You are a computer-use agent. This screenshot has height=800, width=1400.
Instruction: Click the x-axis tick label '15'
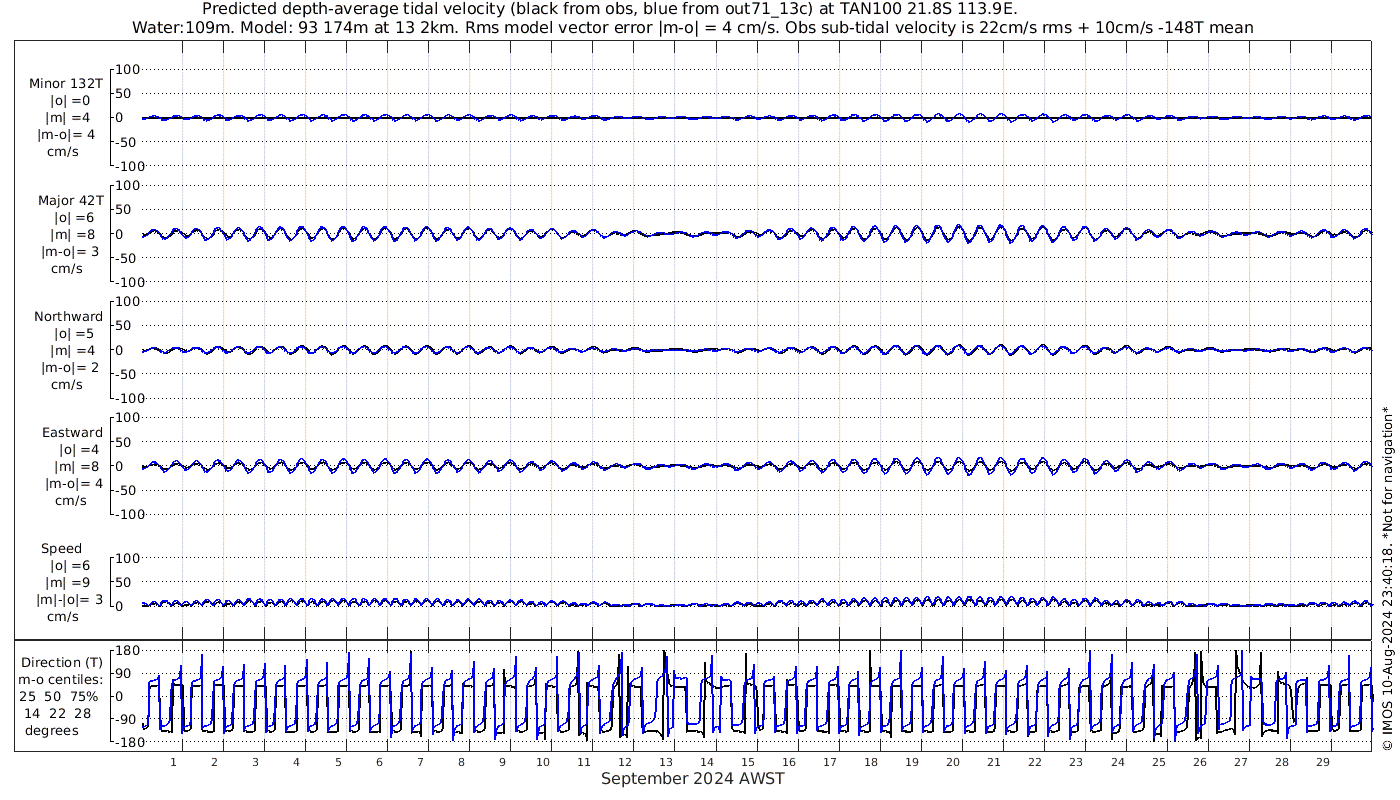click(748, 762)
